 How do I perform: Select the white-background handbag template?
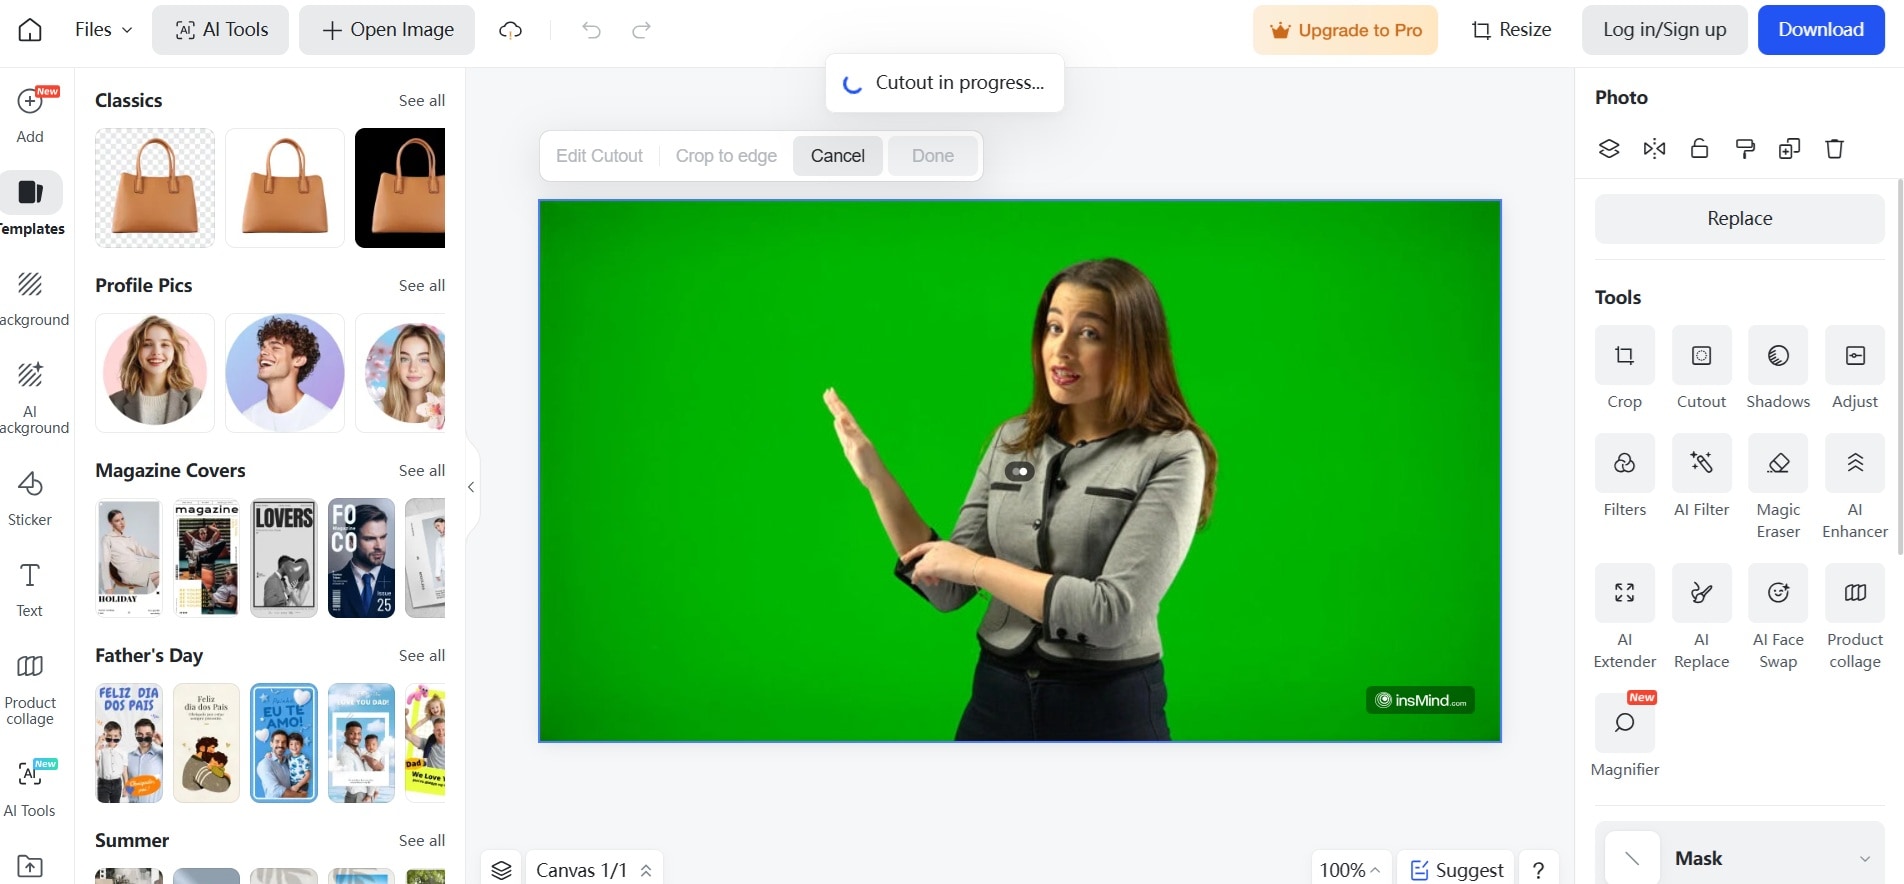[285, 188]
